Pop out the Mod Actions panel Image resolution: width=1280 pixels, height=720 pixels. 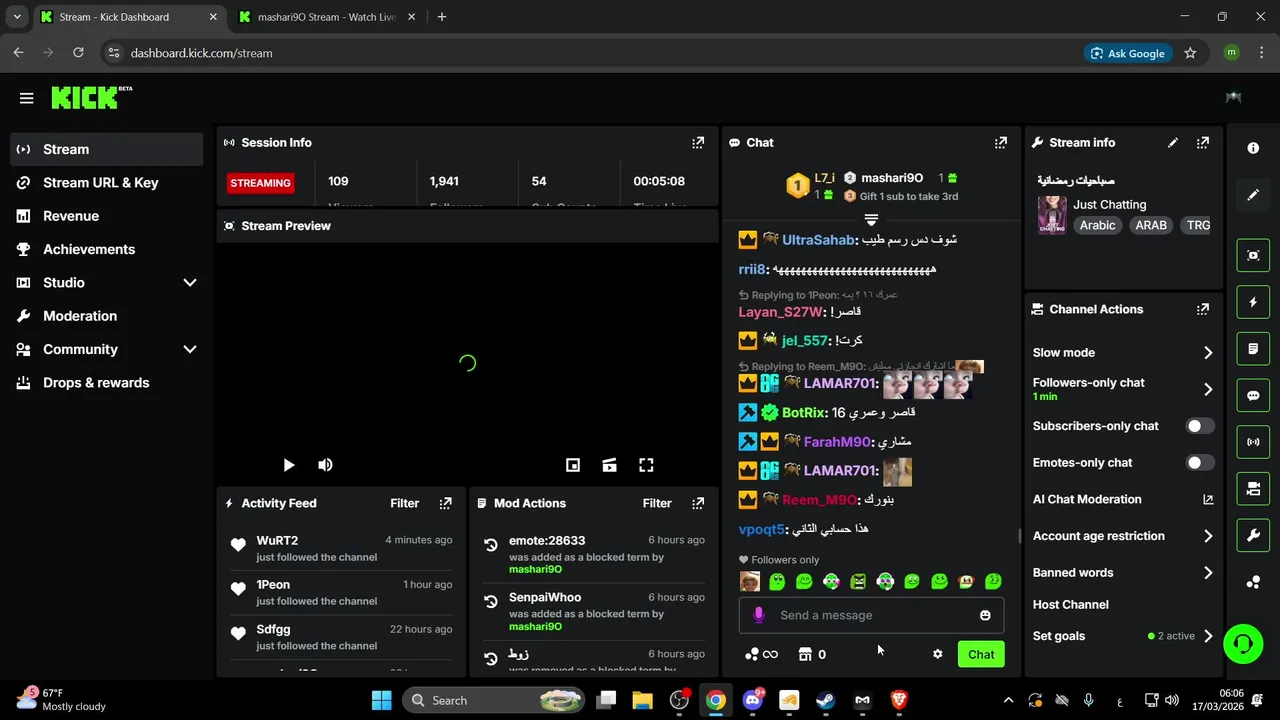pyautogui.click(x=698, y=503)
